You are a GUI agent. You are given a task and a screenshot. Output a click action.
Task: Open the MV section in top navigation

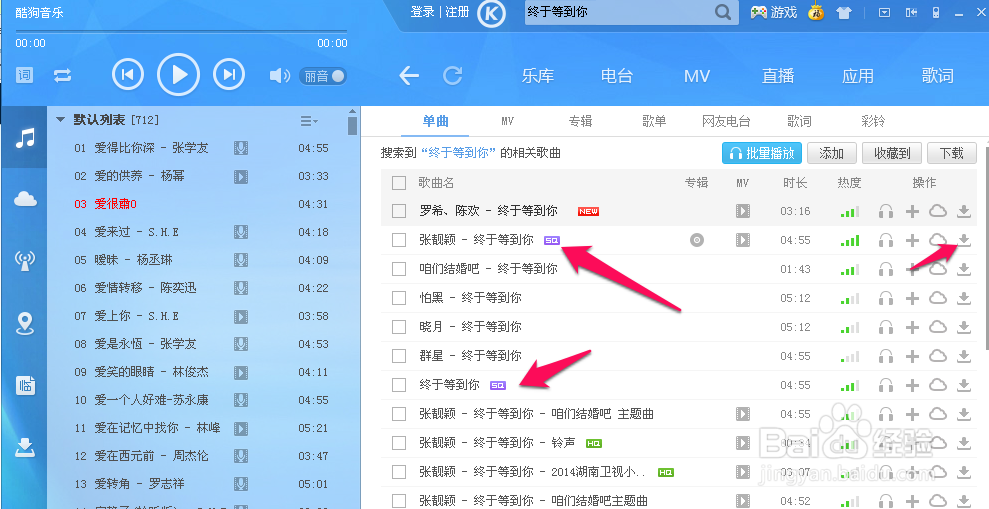click(x=697, y=76)
